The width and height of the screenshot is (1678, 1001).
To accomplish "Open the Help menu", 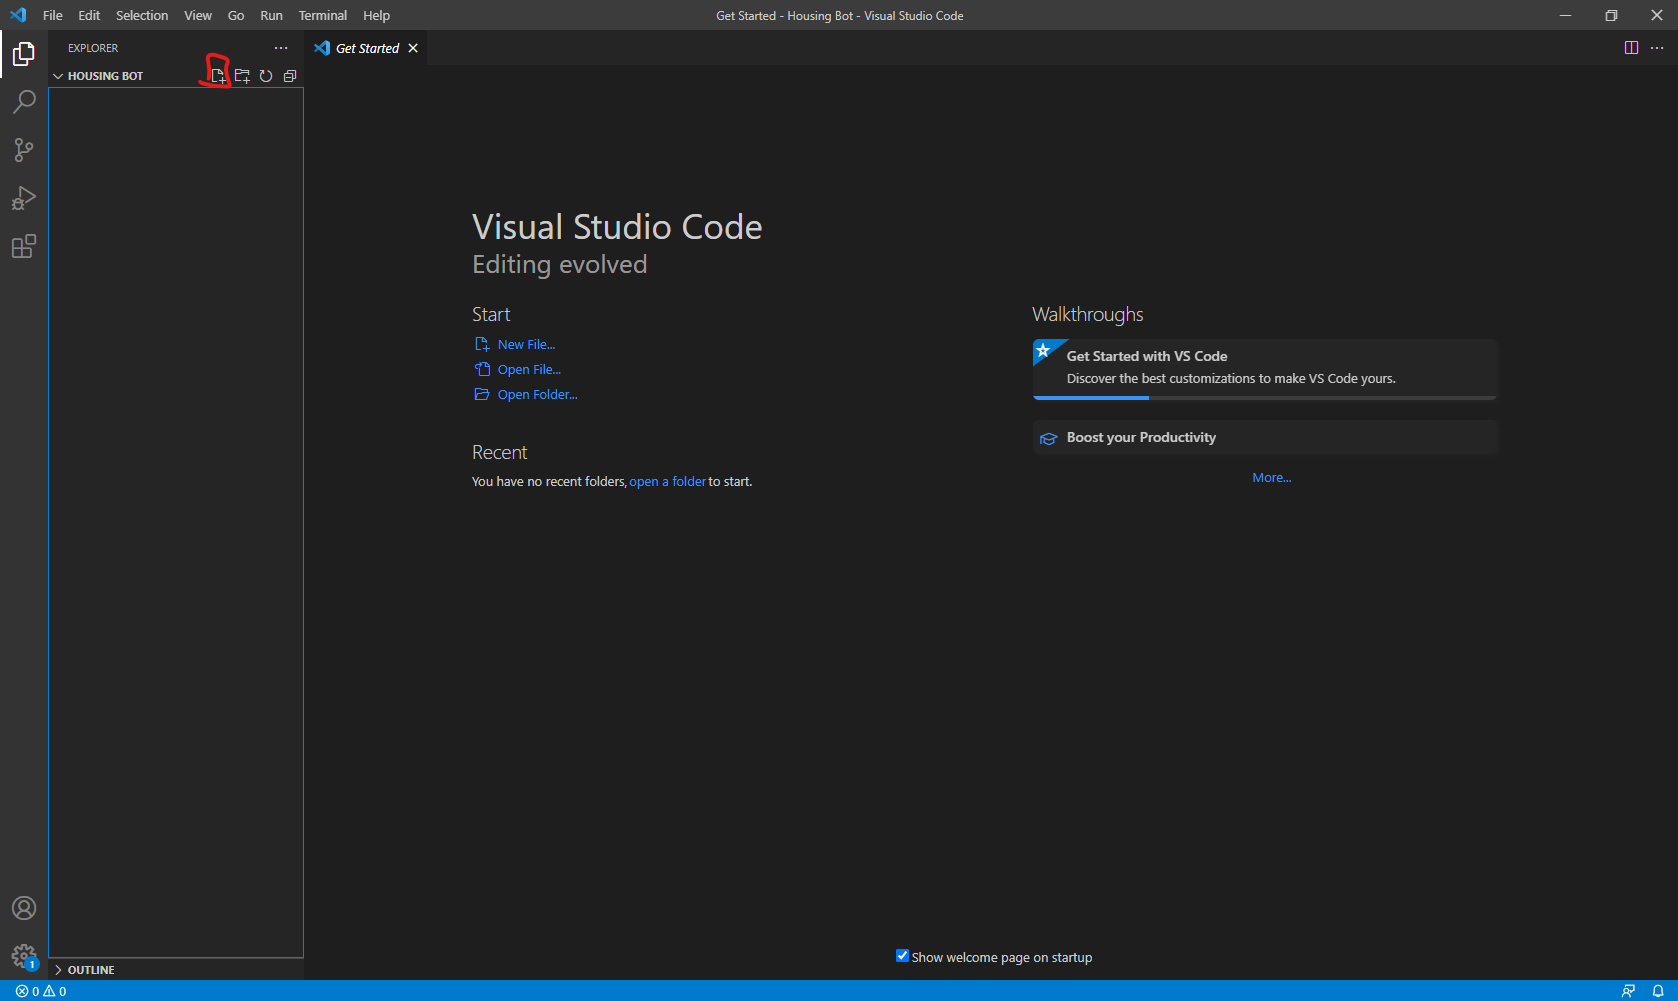I will pyautogui.click(x=376, y=15).
